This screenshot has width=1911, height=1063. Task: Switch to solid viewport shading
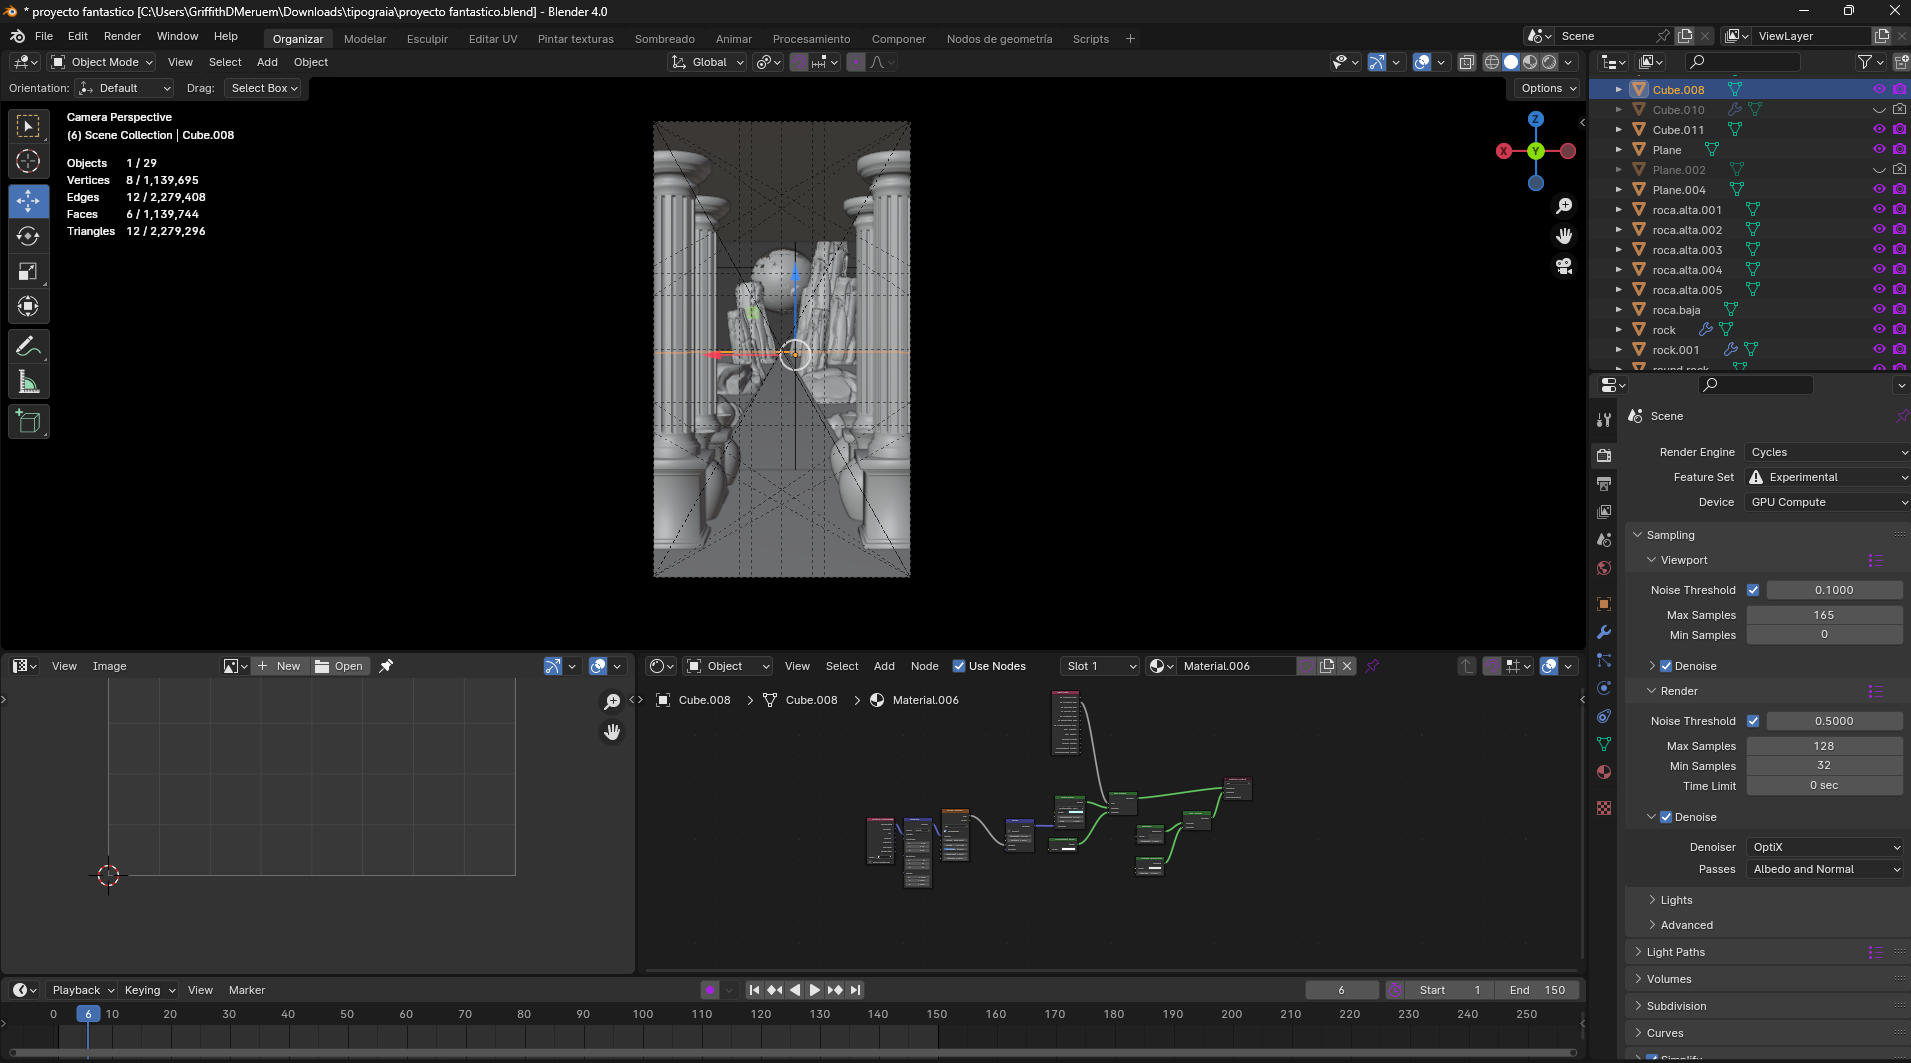1511,62
